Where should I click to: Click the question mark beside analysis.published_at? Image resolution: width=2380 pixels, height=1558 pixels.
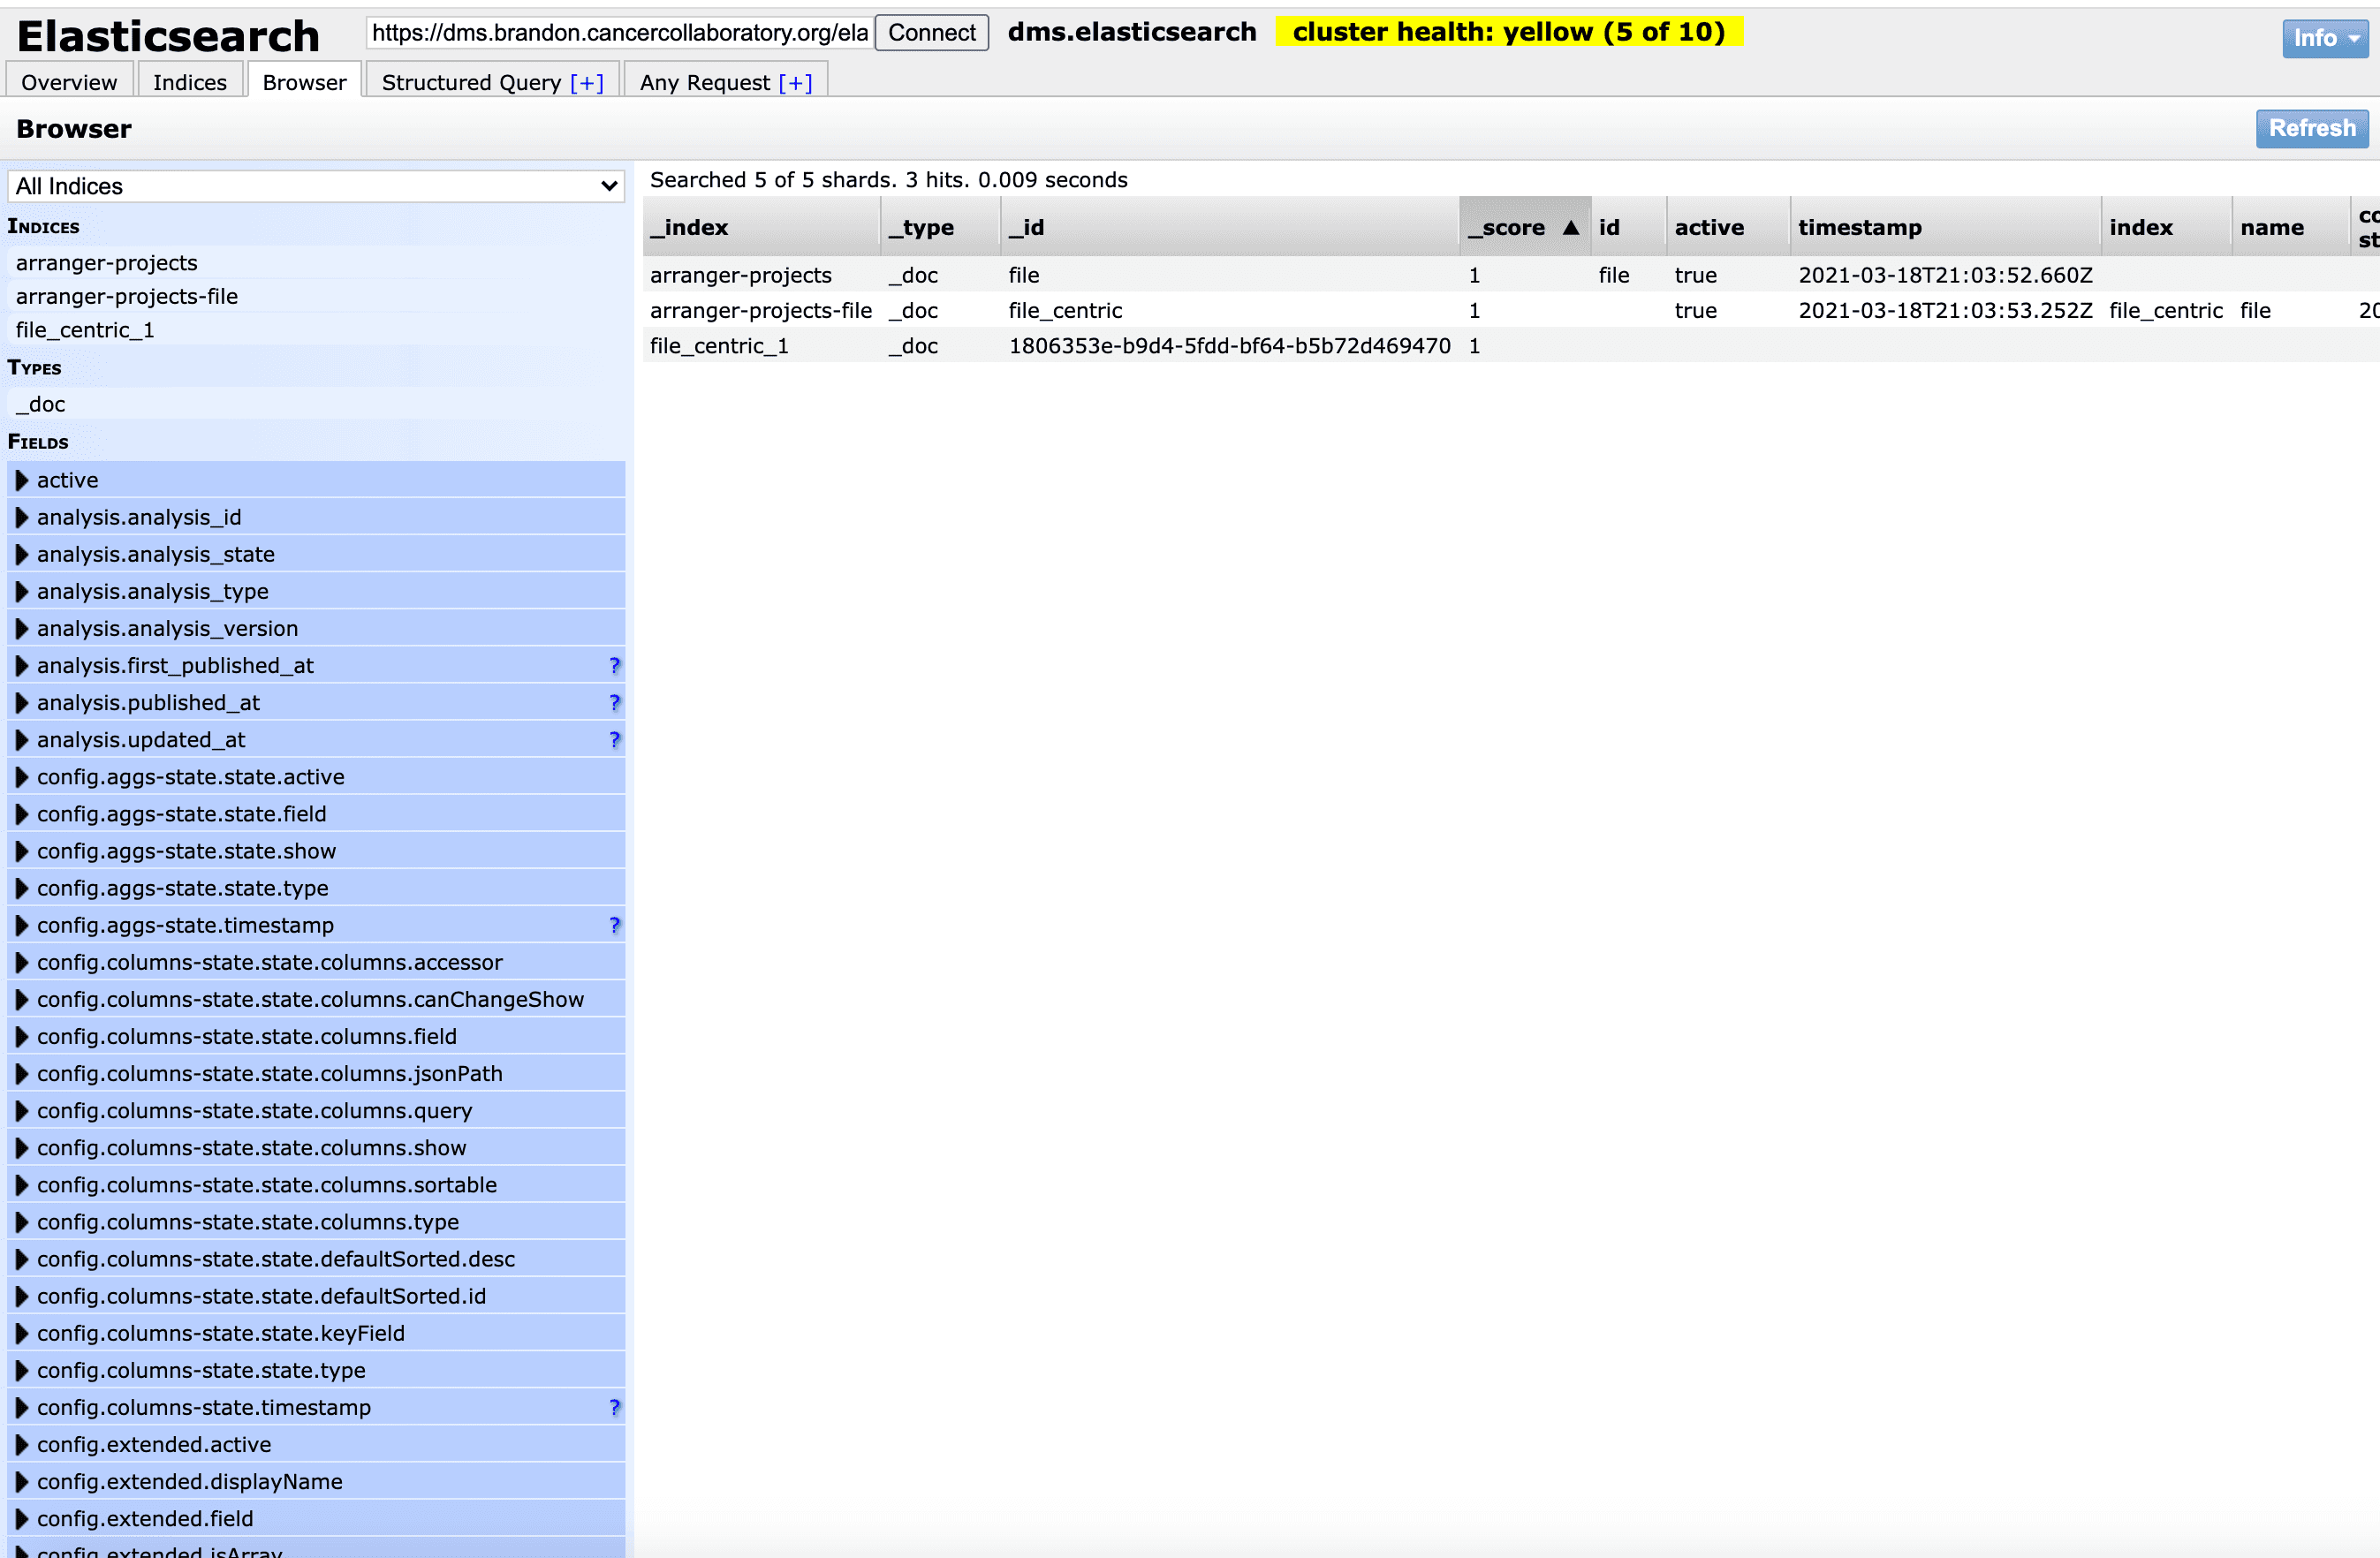(x=614, y=703)
